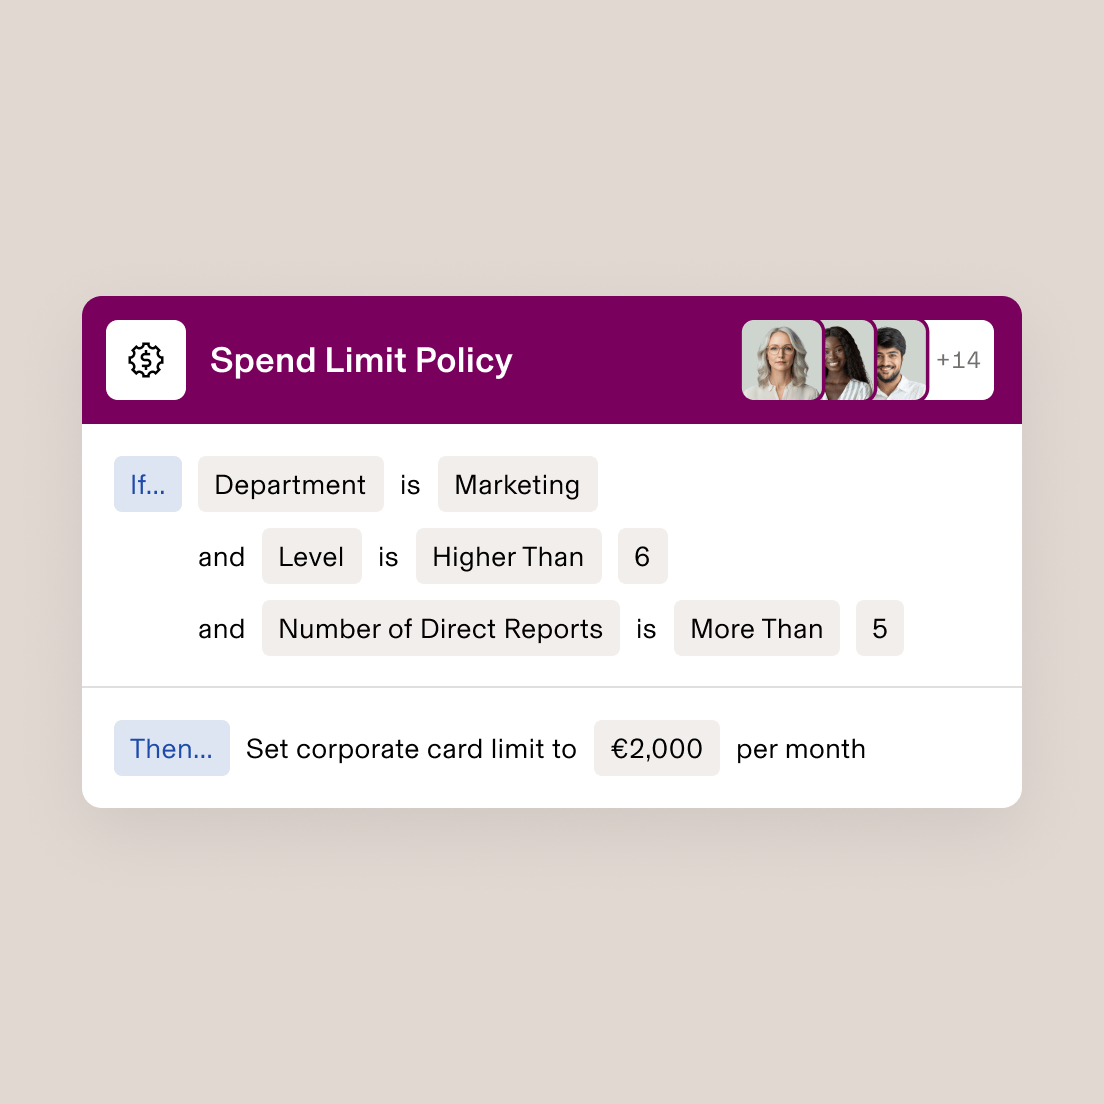Viewport: 1104px width, 1104px height.
Task: Change the More Than comparison operator
Action: [x=756, y=628]
